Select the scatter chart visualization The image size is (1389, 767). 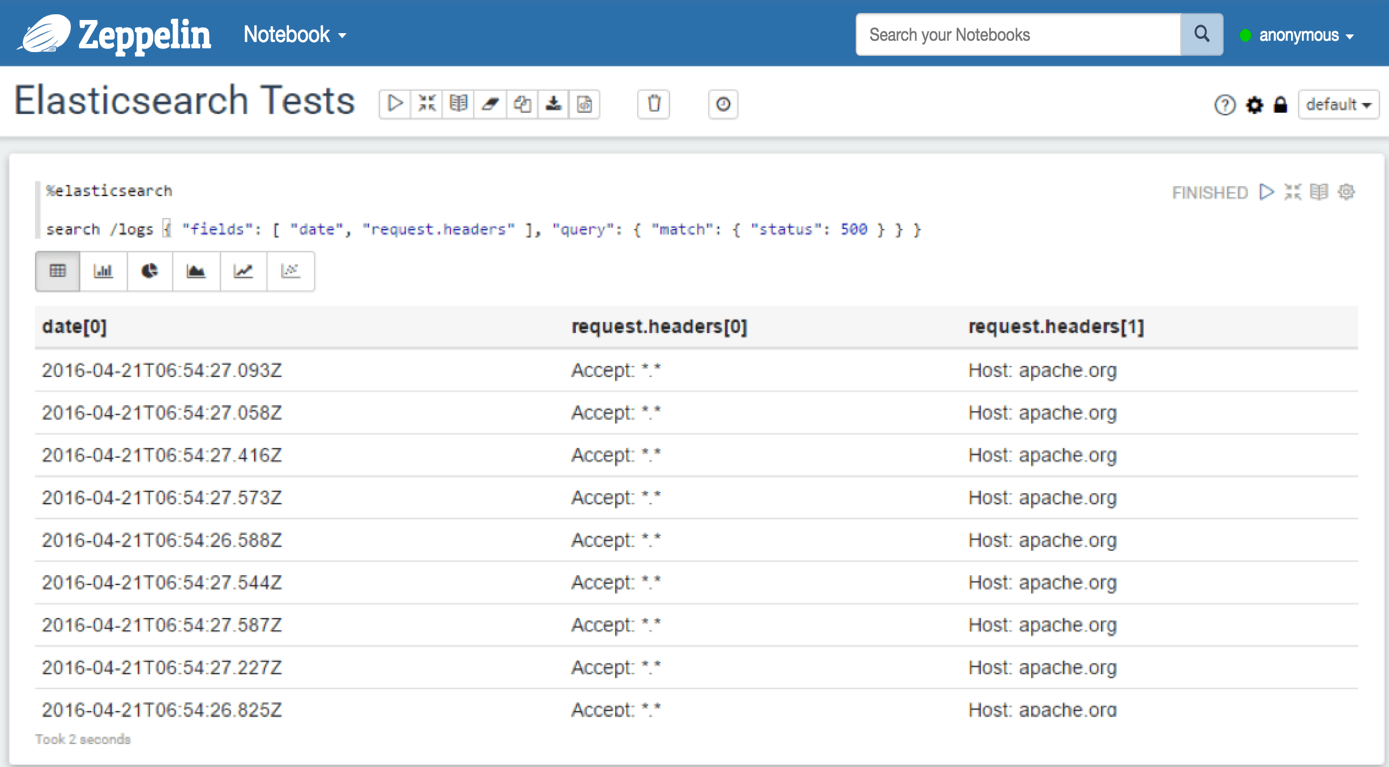click(289, 271)
